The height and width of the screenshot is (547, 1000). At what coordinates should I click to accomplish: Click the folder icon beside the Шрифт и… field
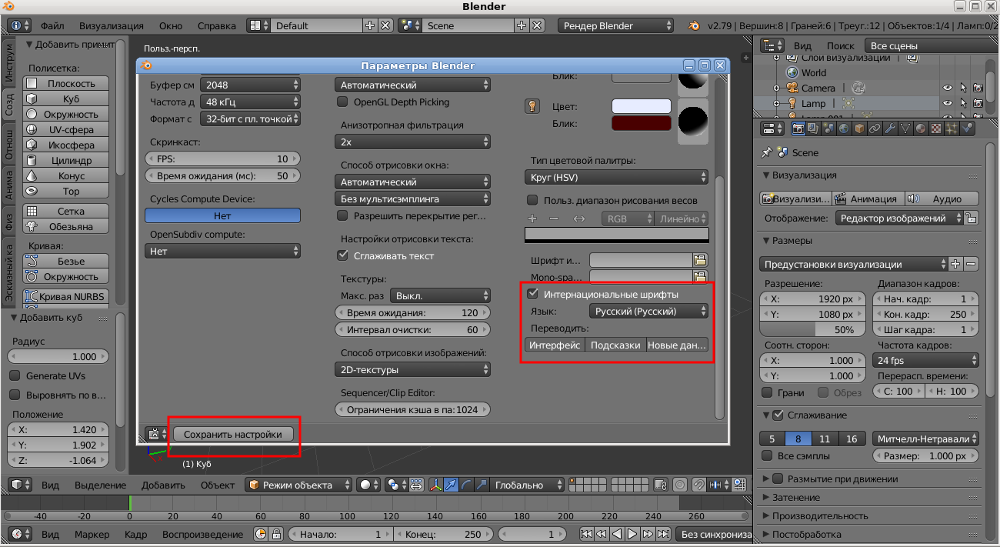pyautogui.click(x=700, y=260)
